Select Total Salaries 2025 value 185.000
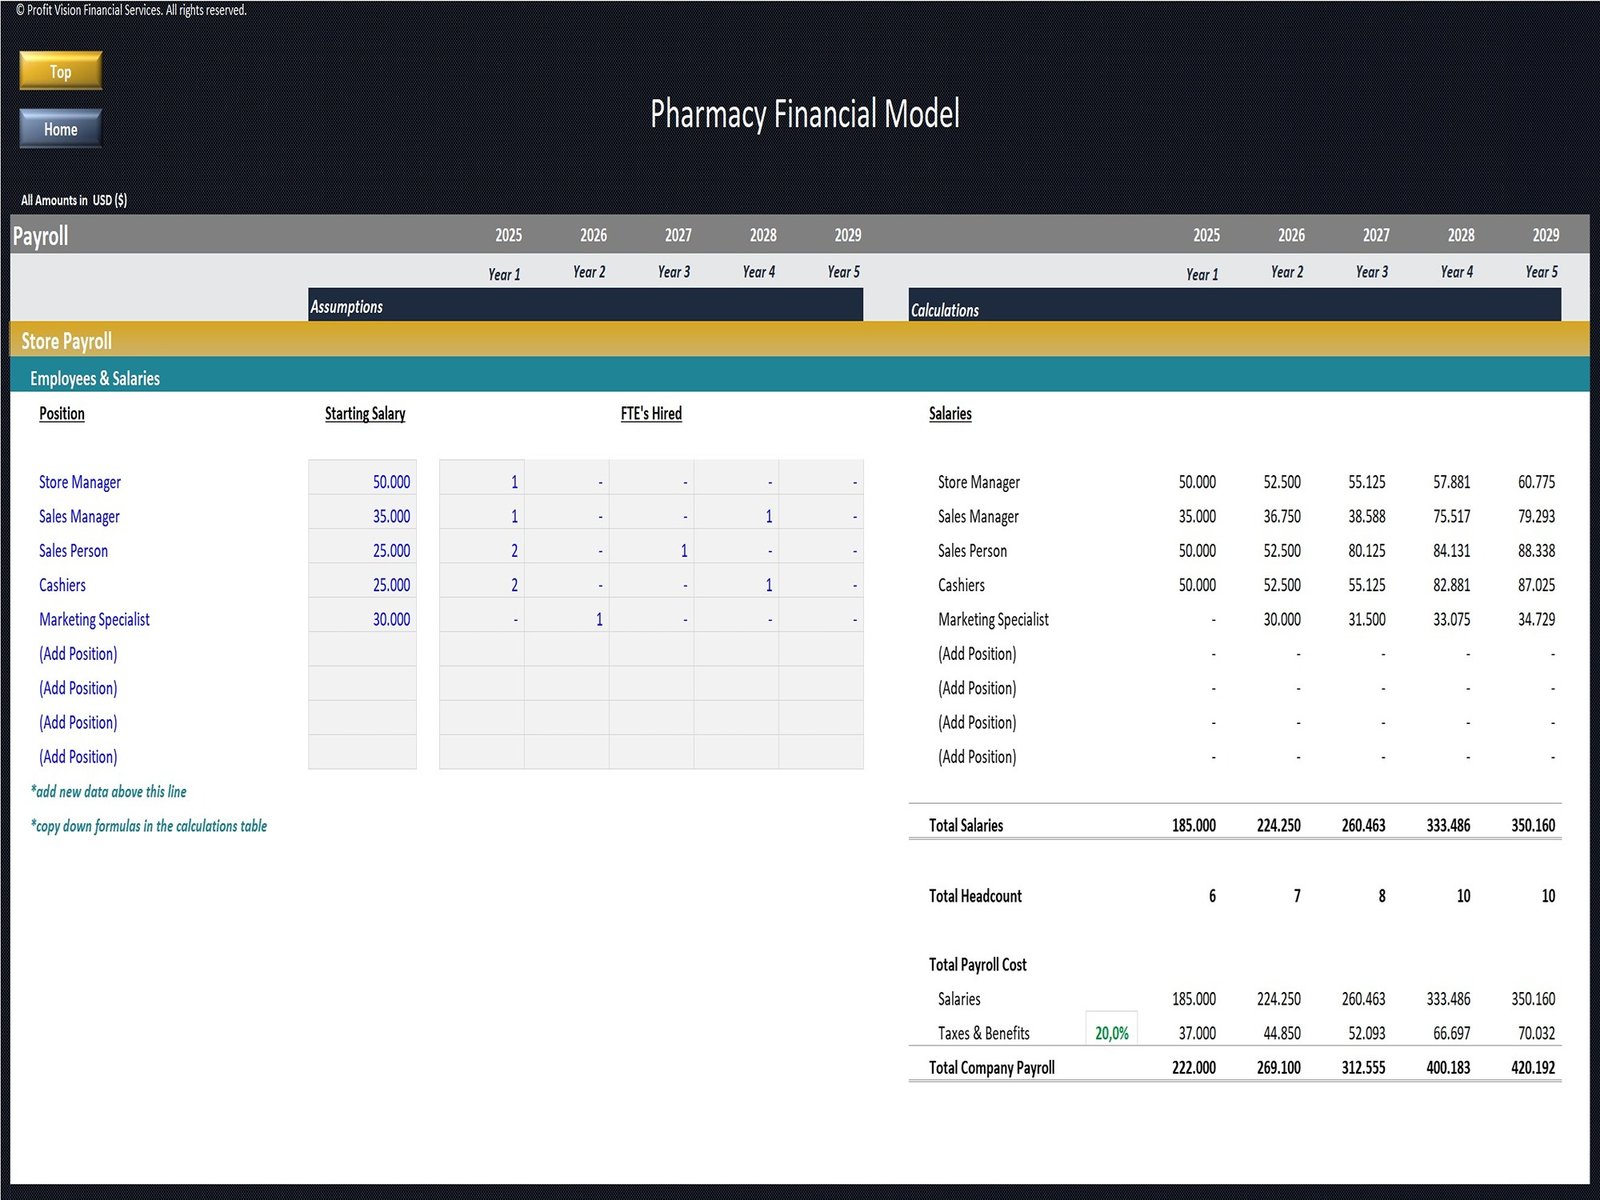Viewport: 1600px width, 1200px height. (1193, 825)
